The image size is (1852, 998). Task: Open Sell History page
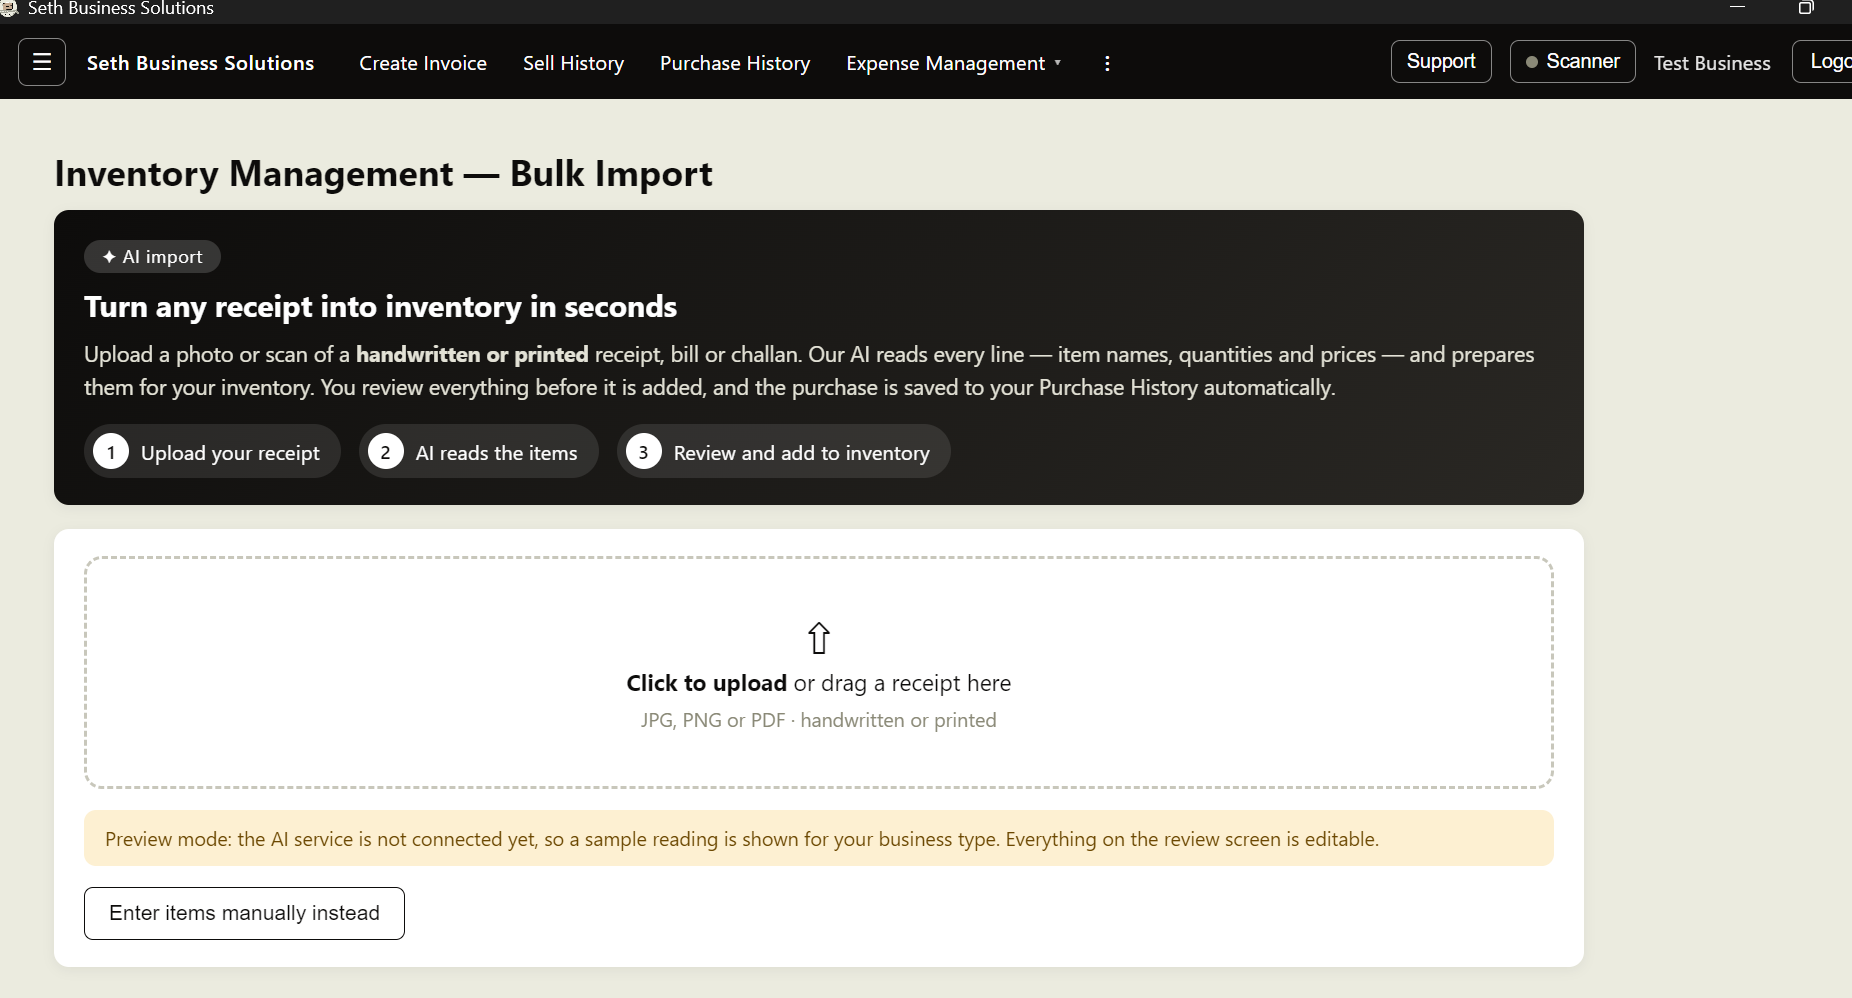click(573, 63)
